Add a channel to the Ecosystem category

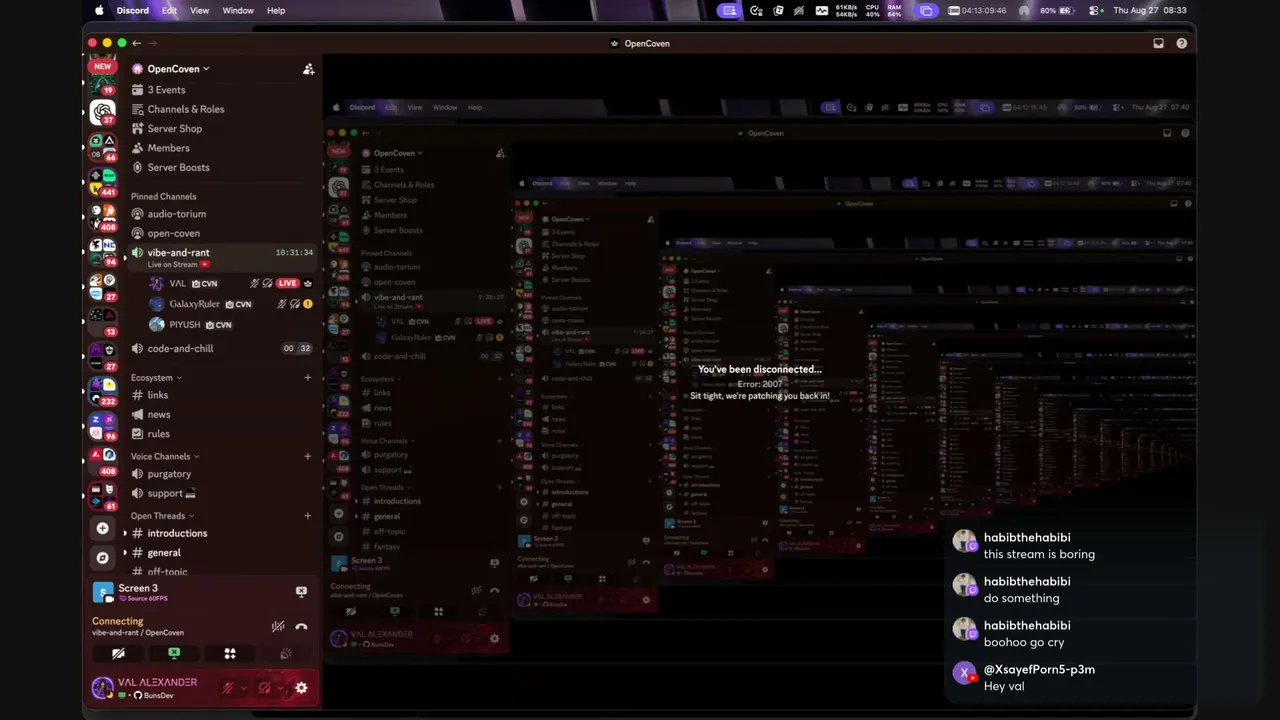tap(308, 378)
